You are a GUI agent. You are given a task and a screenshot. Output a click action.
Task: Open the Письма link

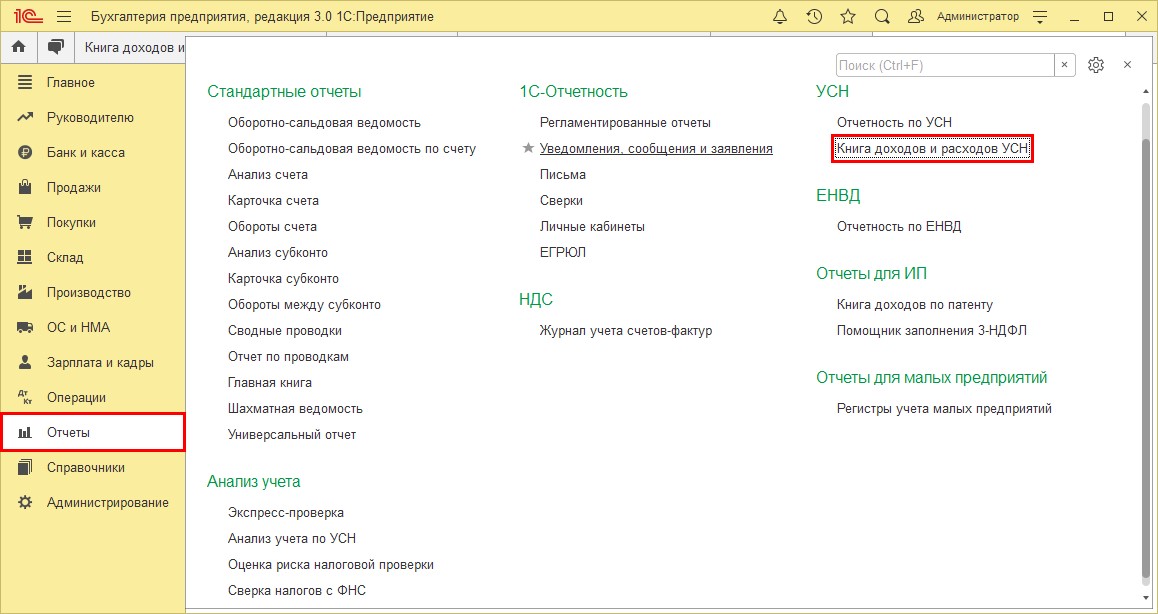(563, 175)
